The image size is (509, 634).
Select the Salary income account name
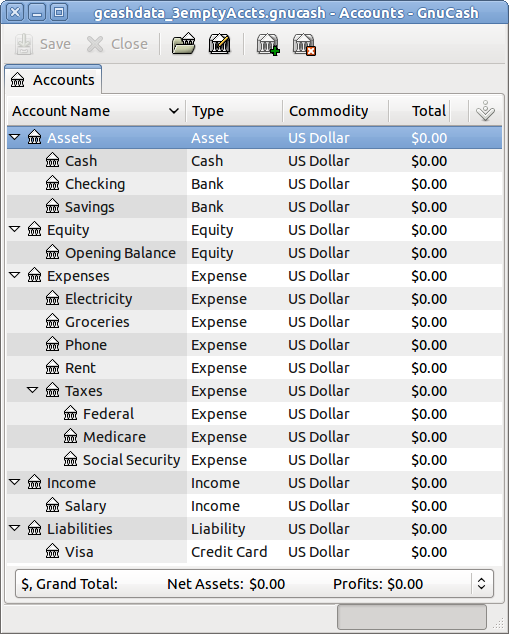click(x=86, y=506)
